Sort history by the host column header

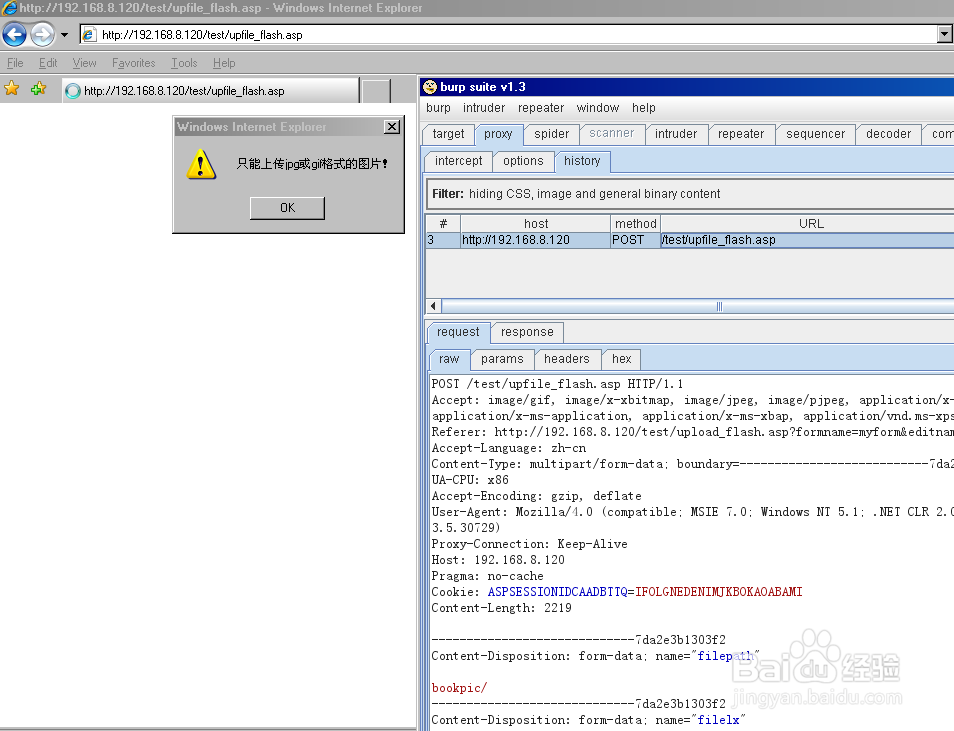pos(535,223)
